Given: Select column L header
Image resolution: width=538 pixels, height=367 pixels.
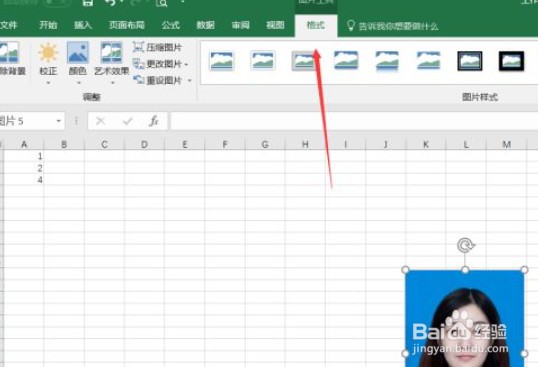Looking at the screenshot, I should [466, 144].
